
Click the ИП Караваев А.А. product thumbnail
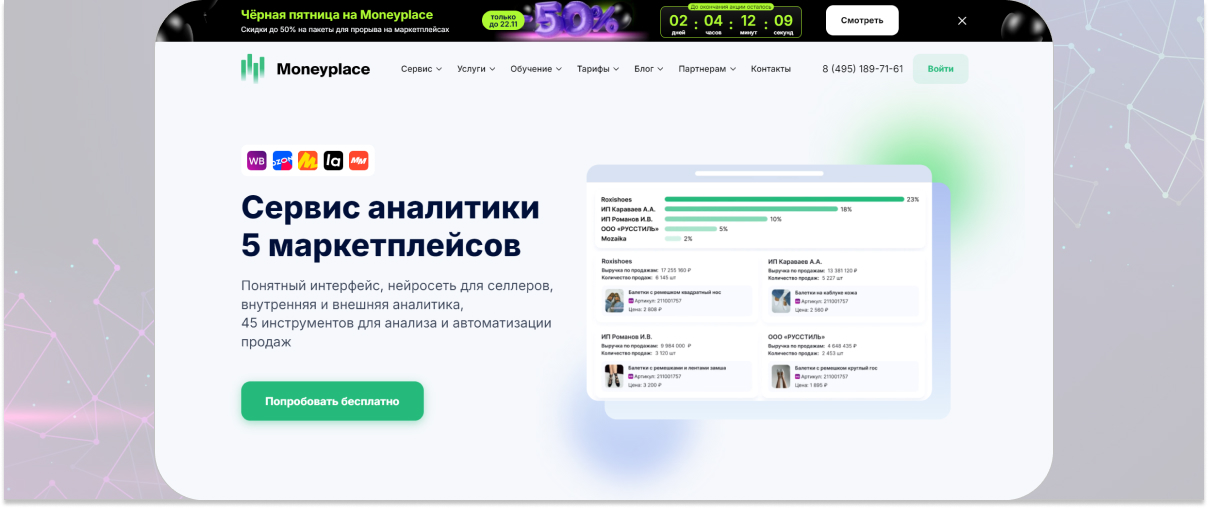tap(781, 301)
